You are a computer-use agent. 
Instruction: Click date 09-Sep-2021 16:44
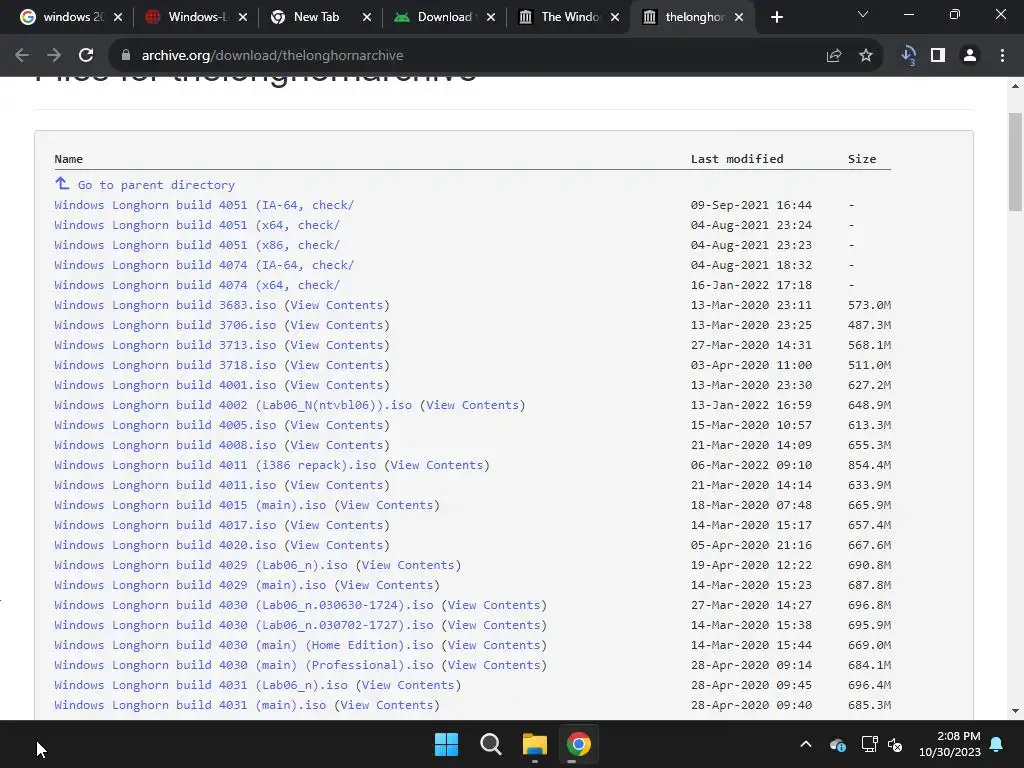click(x=751, y=205)
